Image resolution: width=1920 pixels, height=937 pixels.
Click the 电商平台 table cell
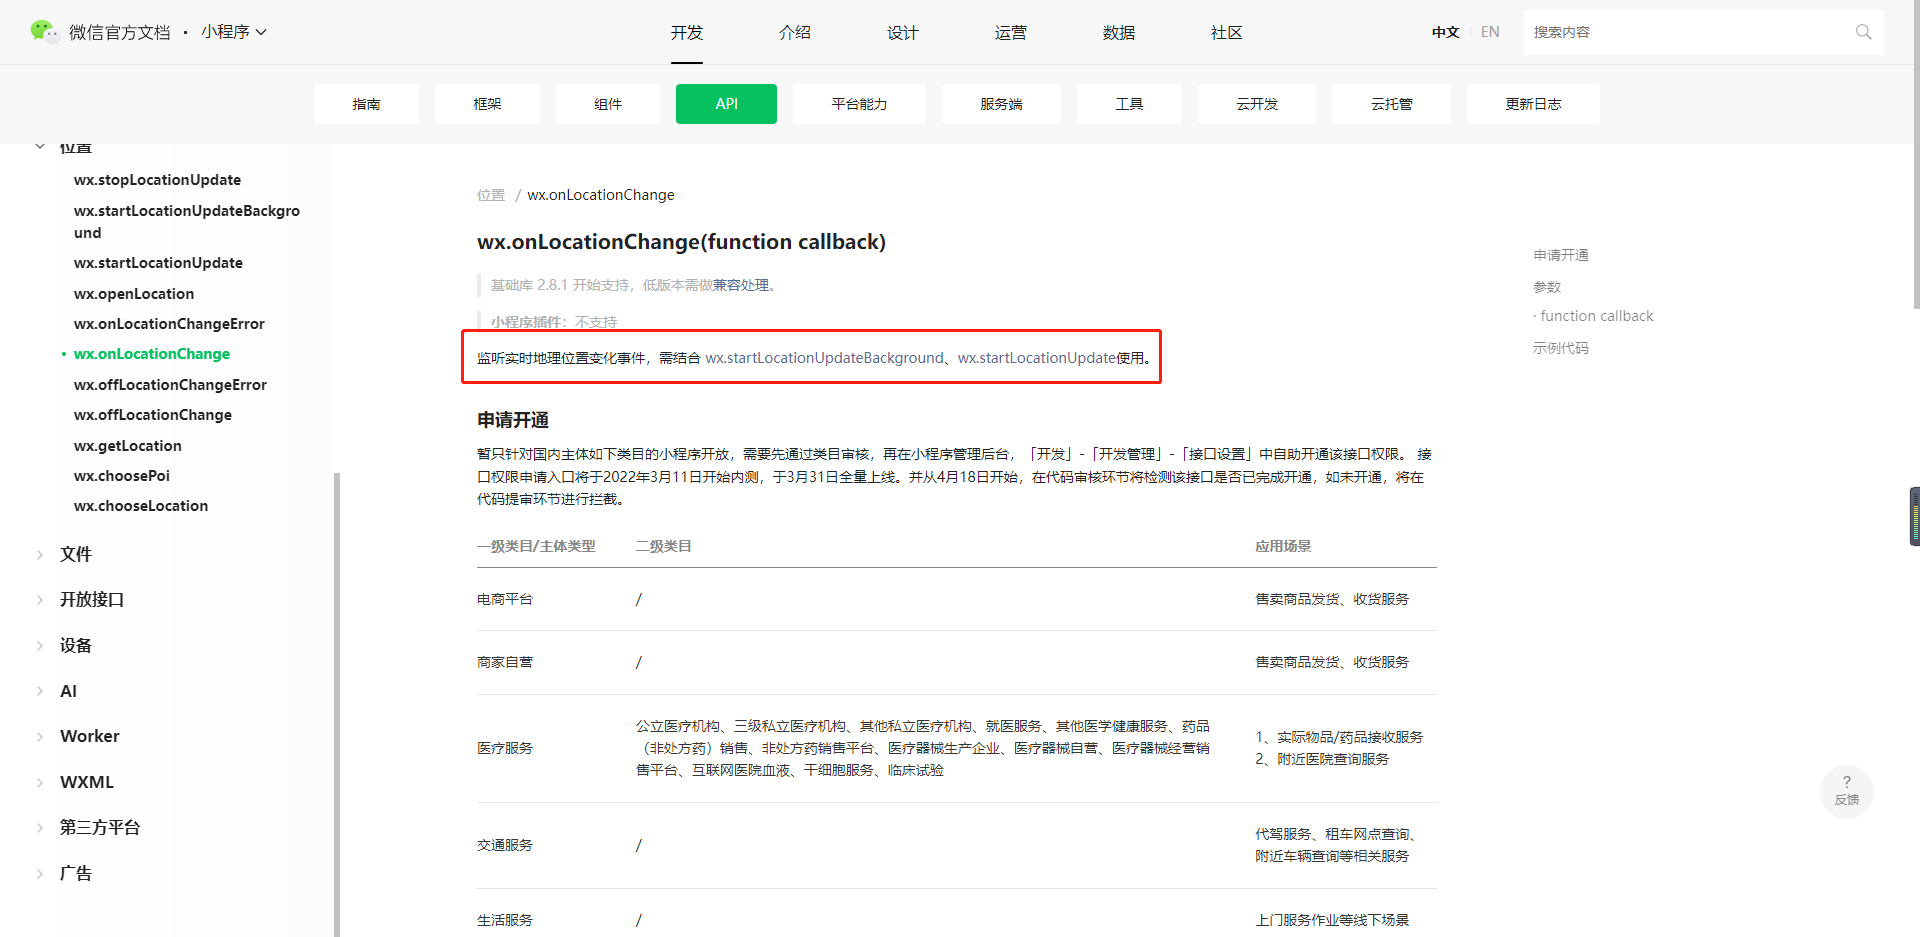coord(505,599)
